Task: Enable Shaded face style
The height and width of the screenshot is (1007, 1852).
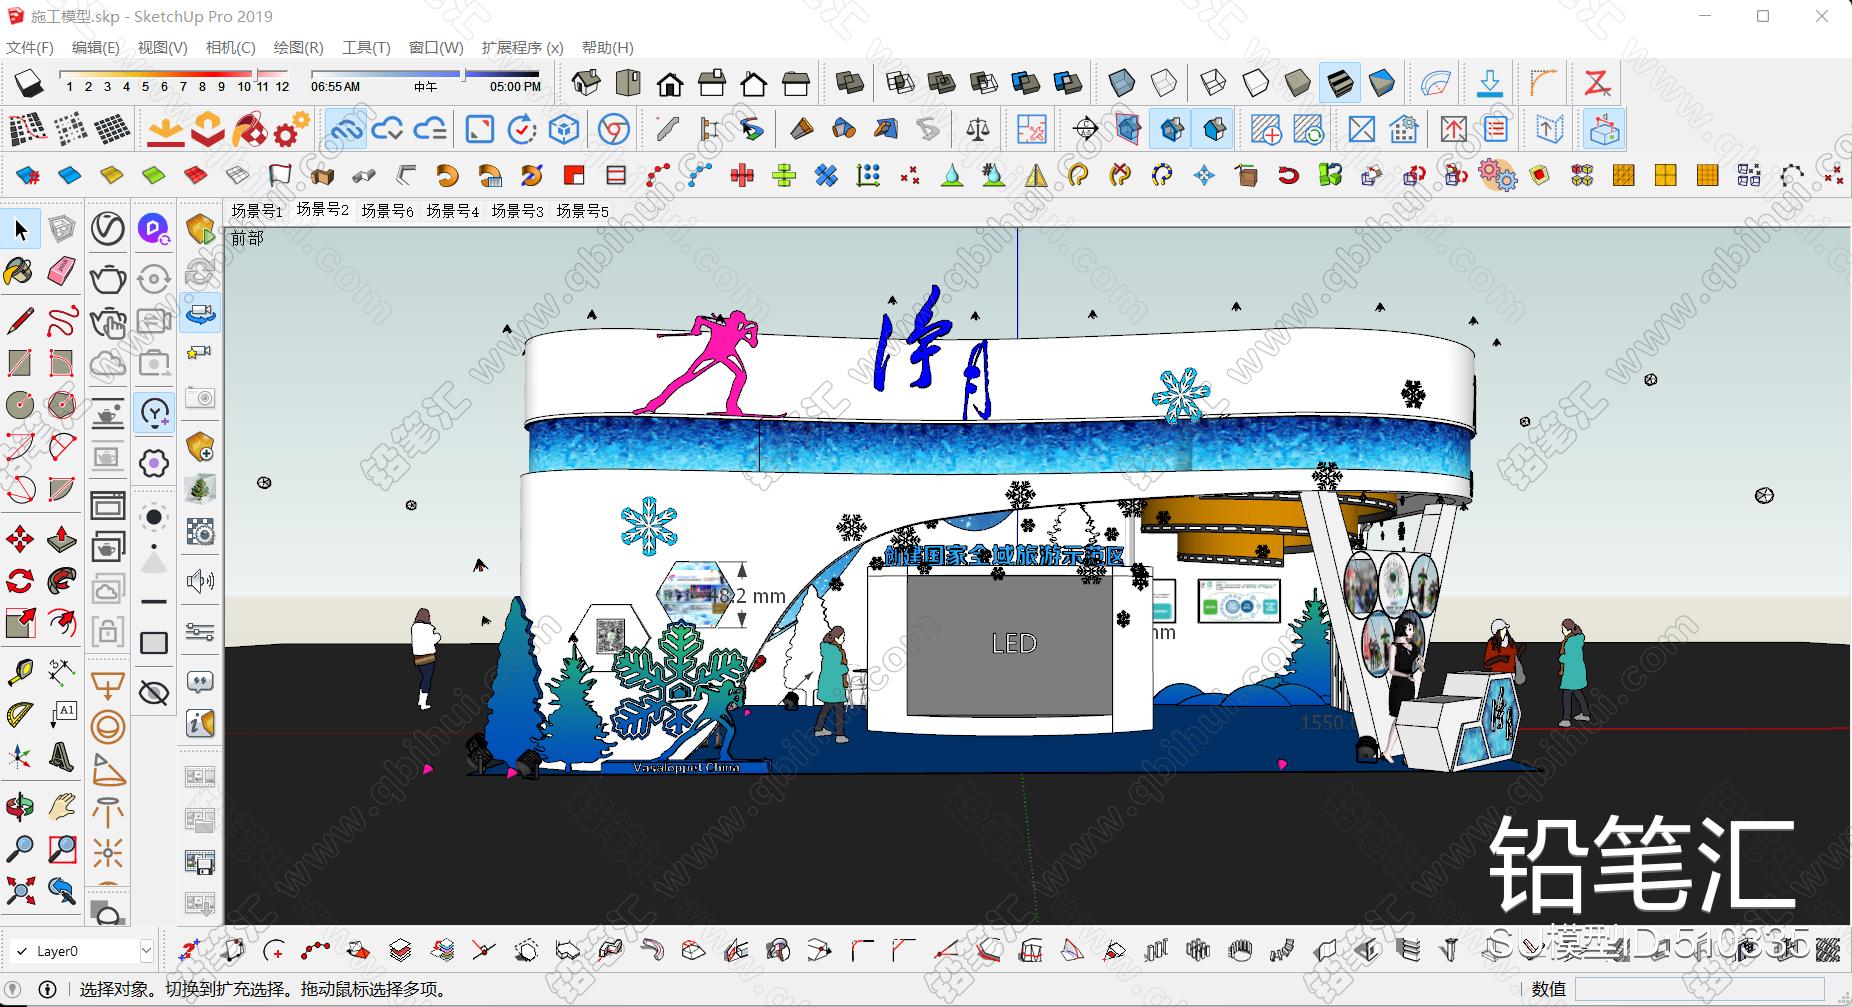Action: (x=1297, y=83)
